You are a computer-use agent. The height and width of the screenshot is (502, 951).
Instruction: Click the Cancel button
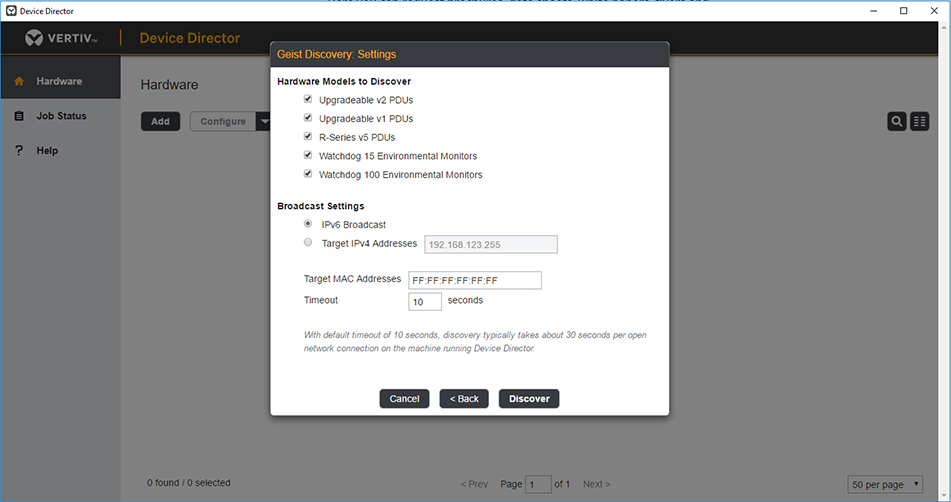(x=405, y=399)
